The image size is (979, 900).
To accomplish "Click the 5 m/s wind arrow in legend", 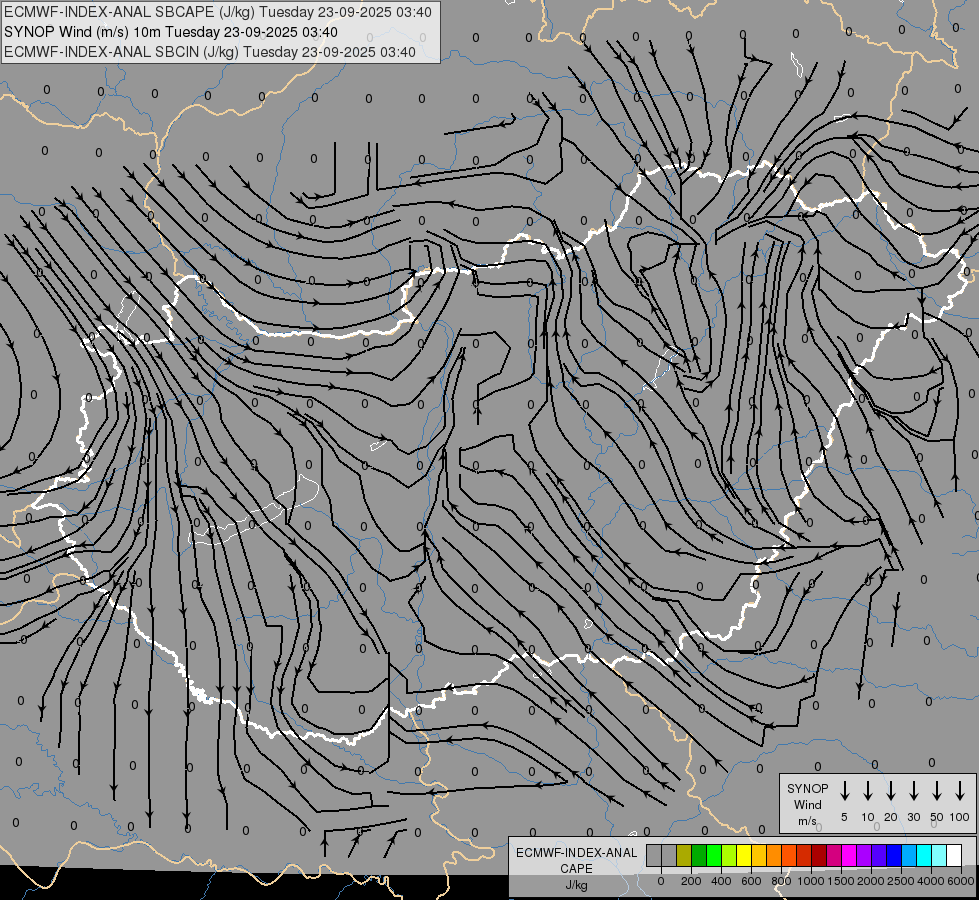I will click(x=845, y=791).
